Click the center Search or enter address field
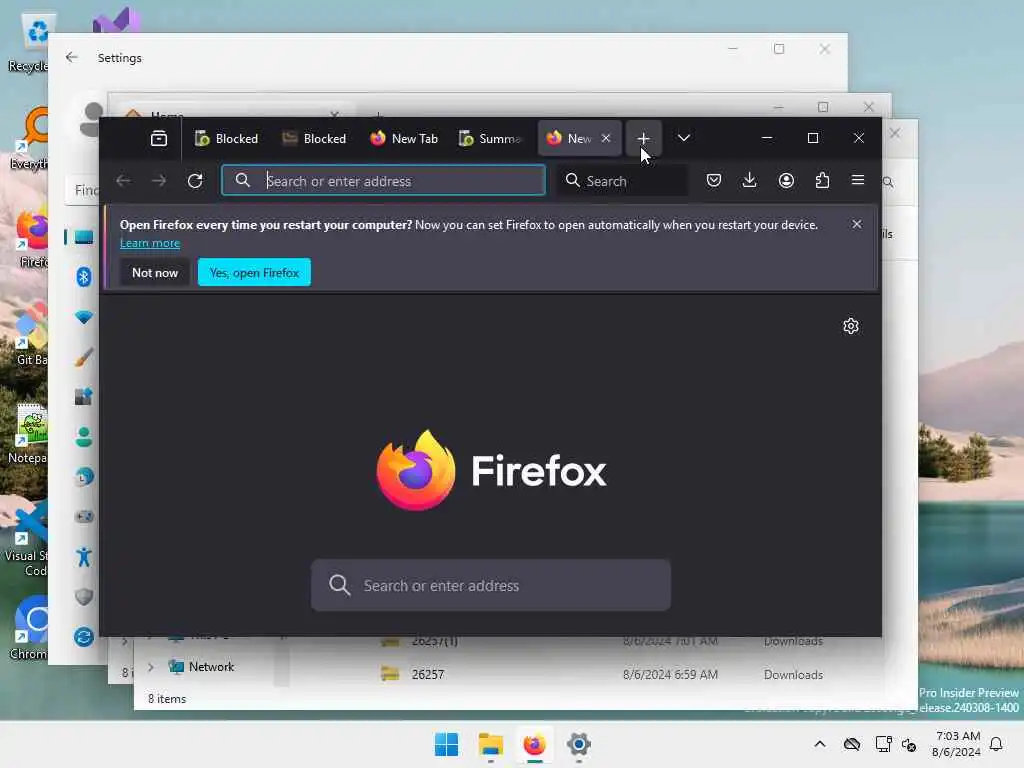 point(490,585)
